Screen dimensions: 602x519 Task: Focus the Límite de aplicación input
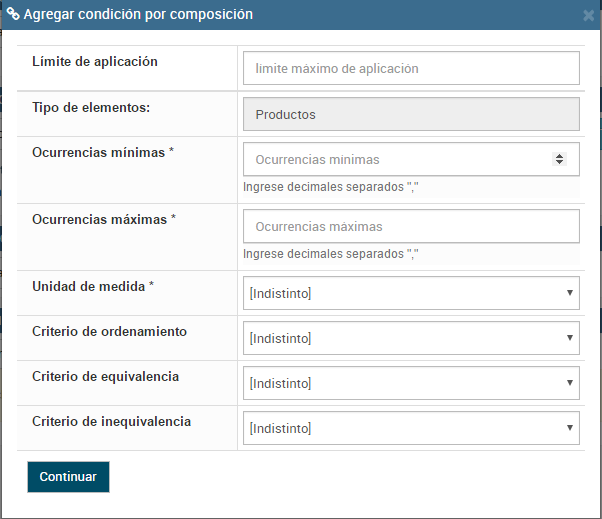[x=411, y=69]
